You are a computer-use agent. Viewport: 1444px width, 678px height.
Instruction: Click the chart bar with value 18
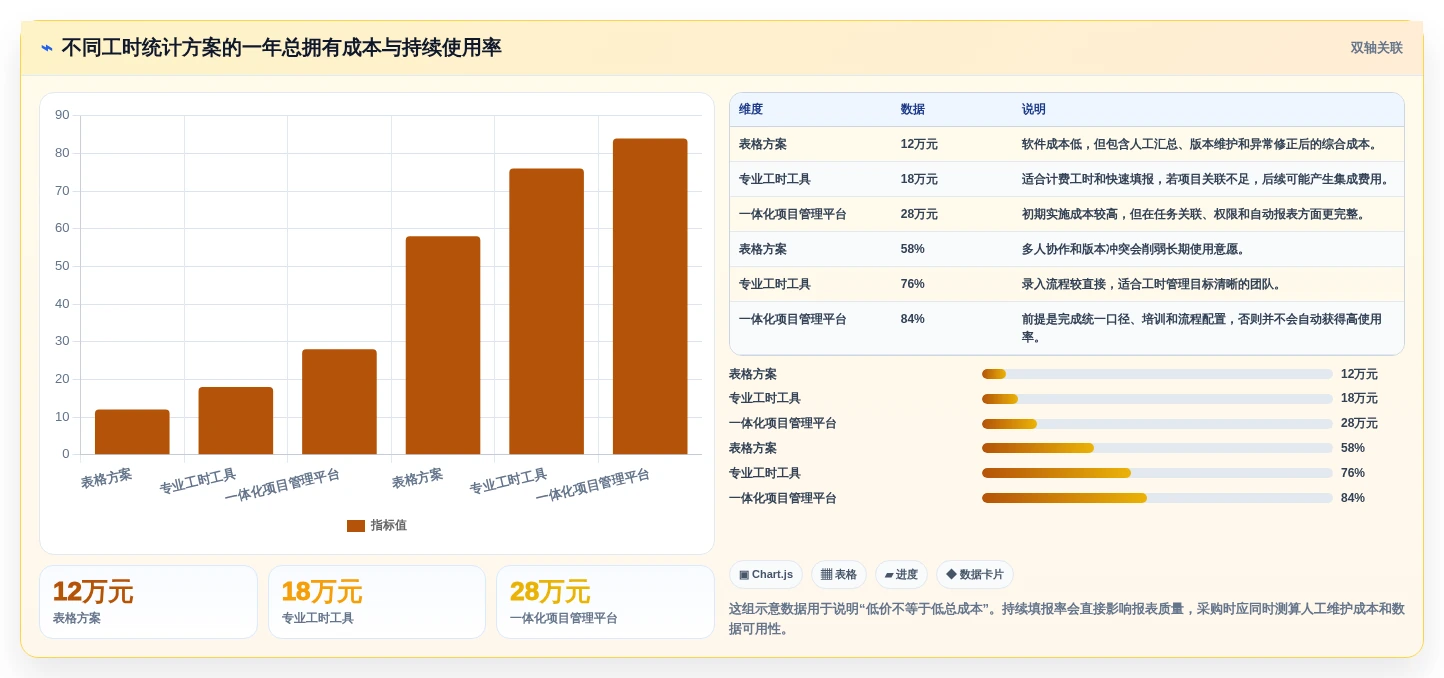click(236, 421)
